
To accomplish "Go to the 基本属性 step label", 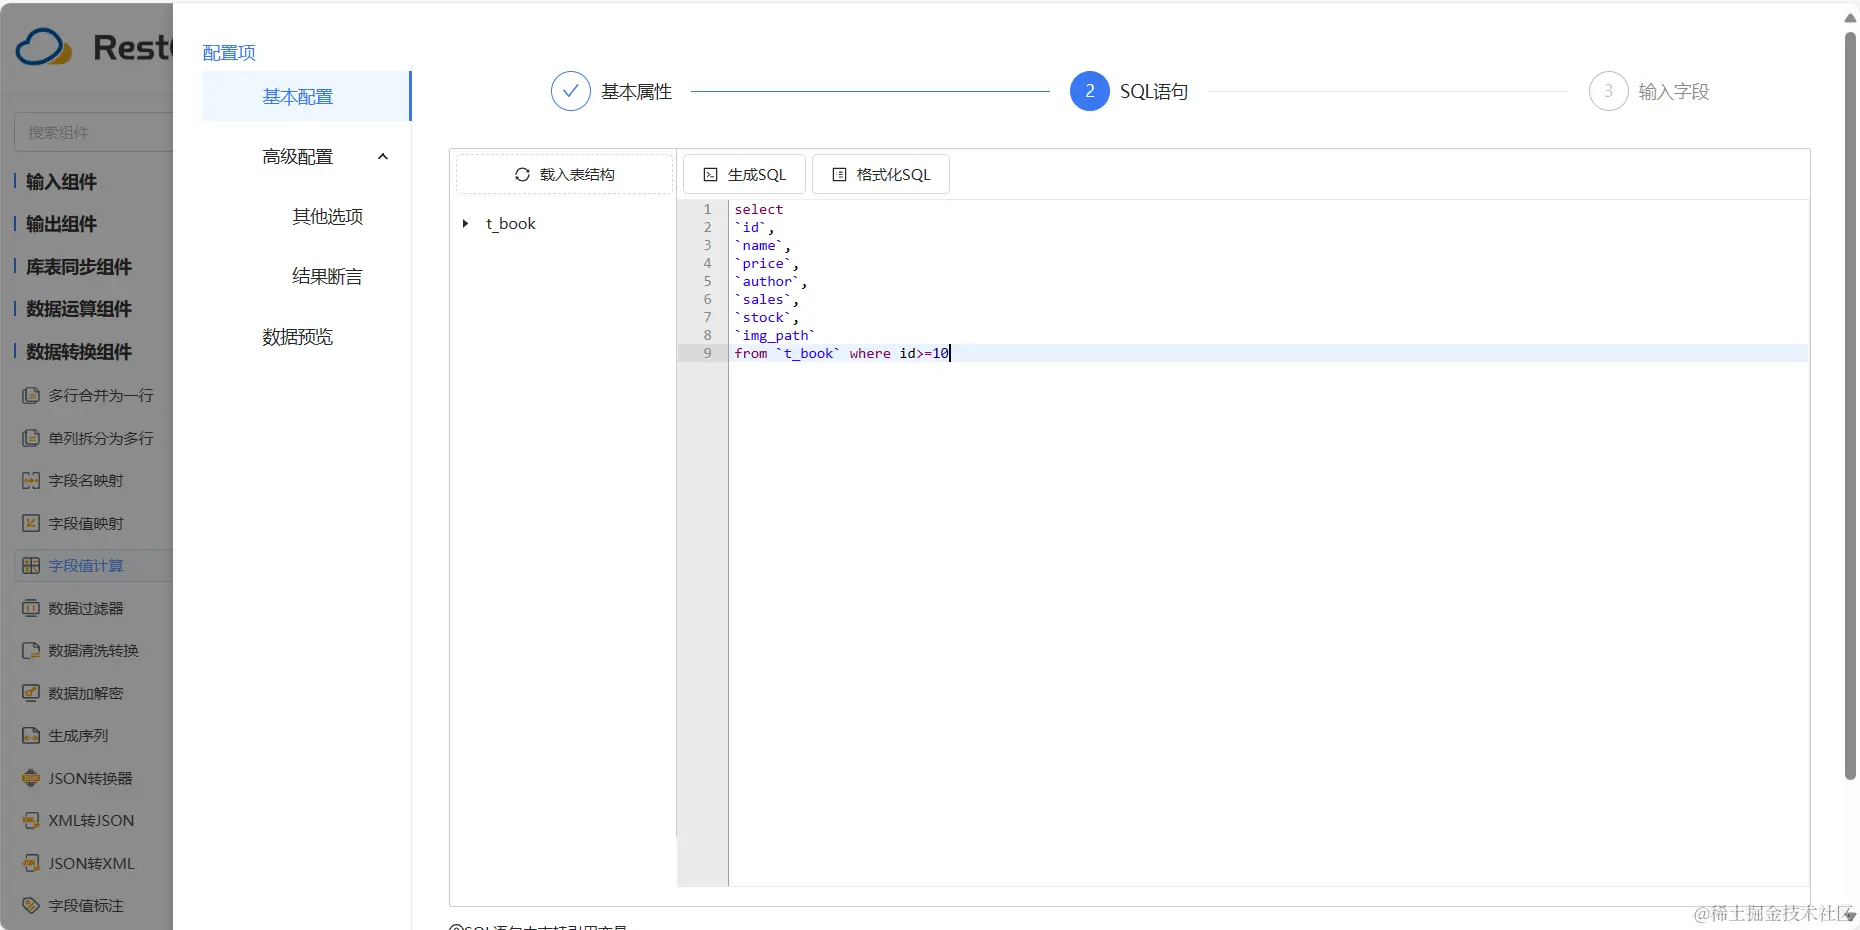I will 637,92.
